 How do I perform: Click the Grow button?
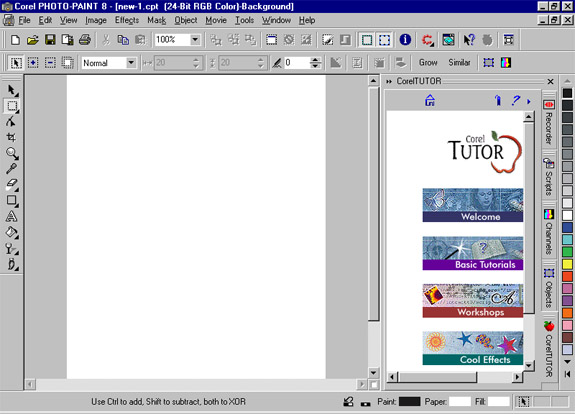pyautogui.click(x=428, y=63)
